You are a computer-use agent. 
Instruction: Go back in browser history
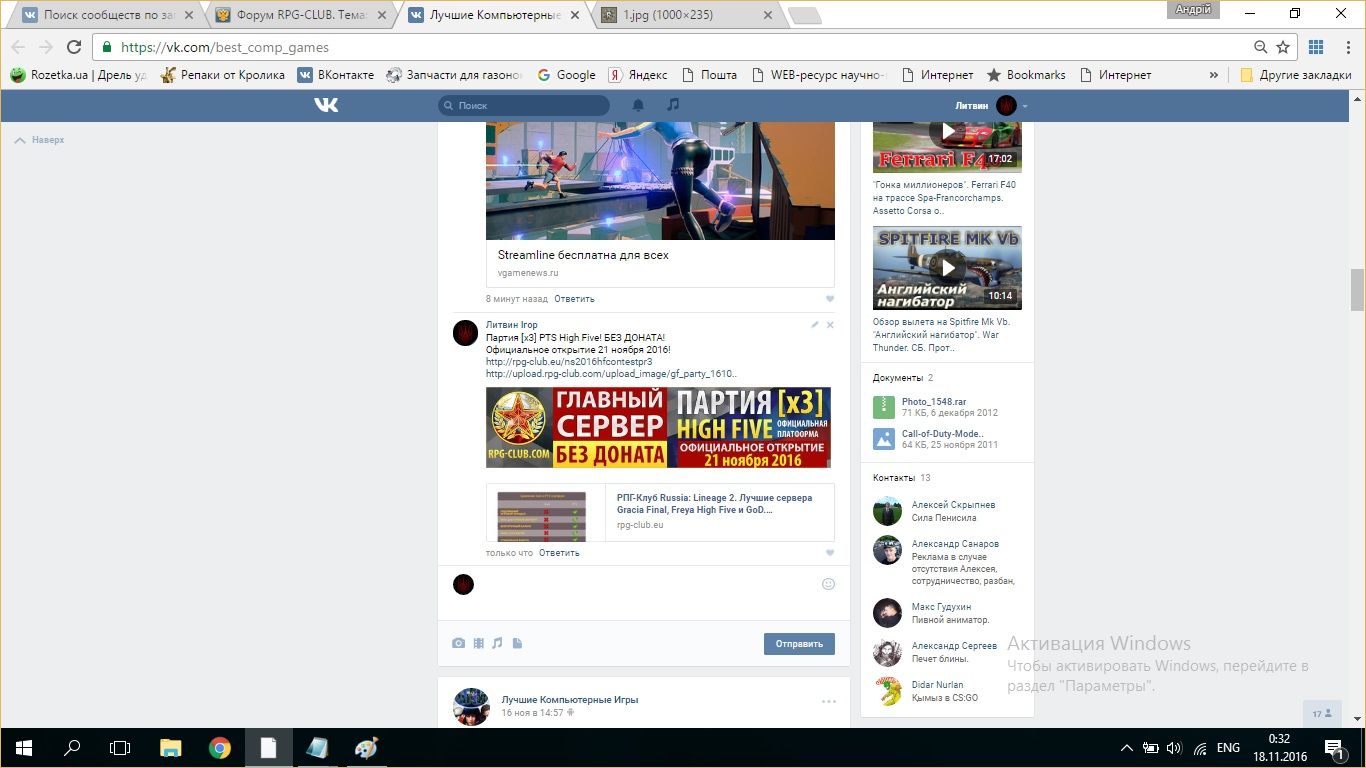[17, 47]
